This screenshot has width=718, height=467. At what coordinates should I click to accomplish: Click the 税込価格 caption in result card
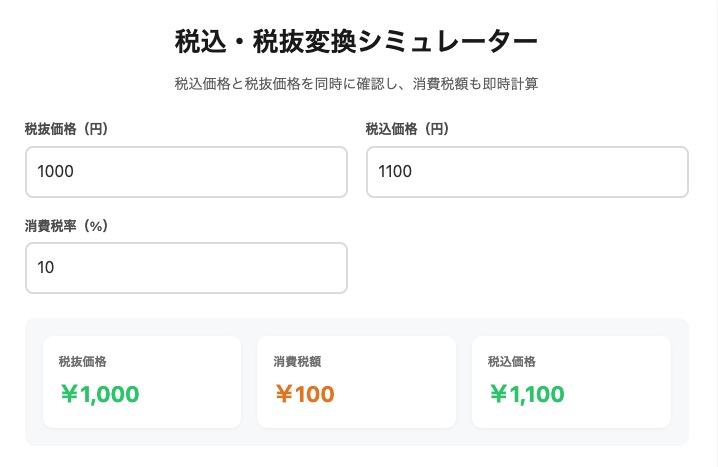pos(511,361)
